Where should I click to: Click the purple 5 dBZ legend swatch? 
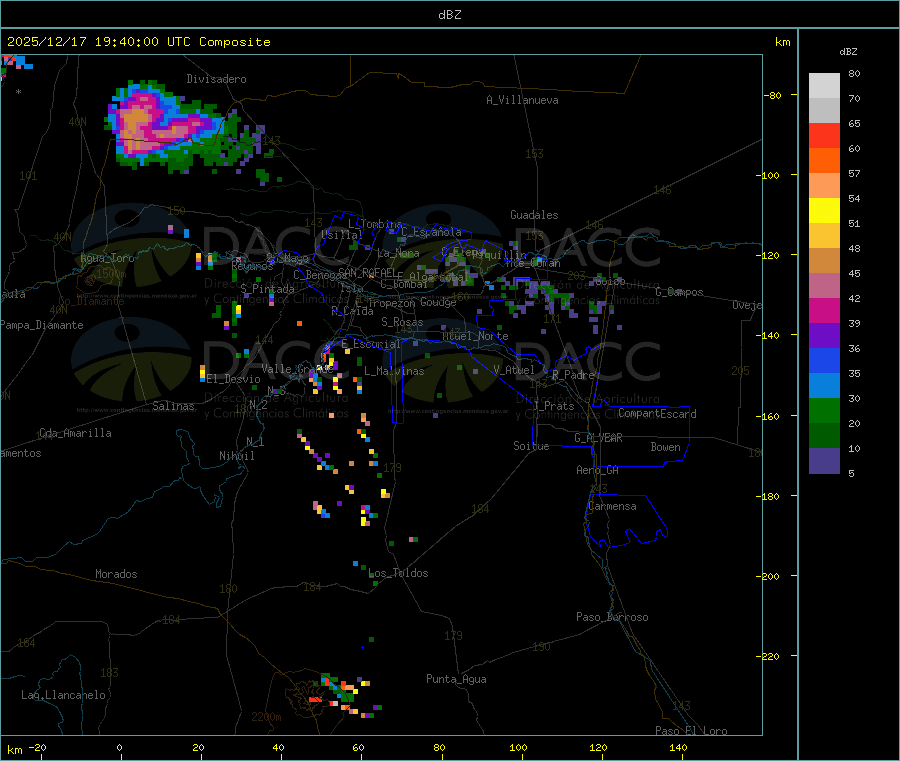pyautogui.click(x=824, y=461)
